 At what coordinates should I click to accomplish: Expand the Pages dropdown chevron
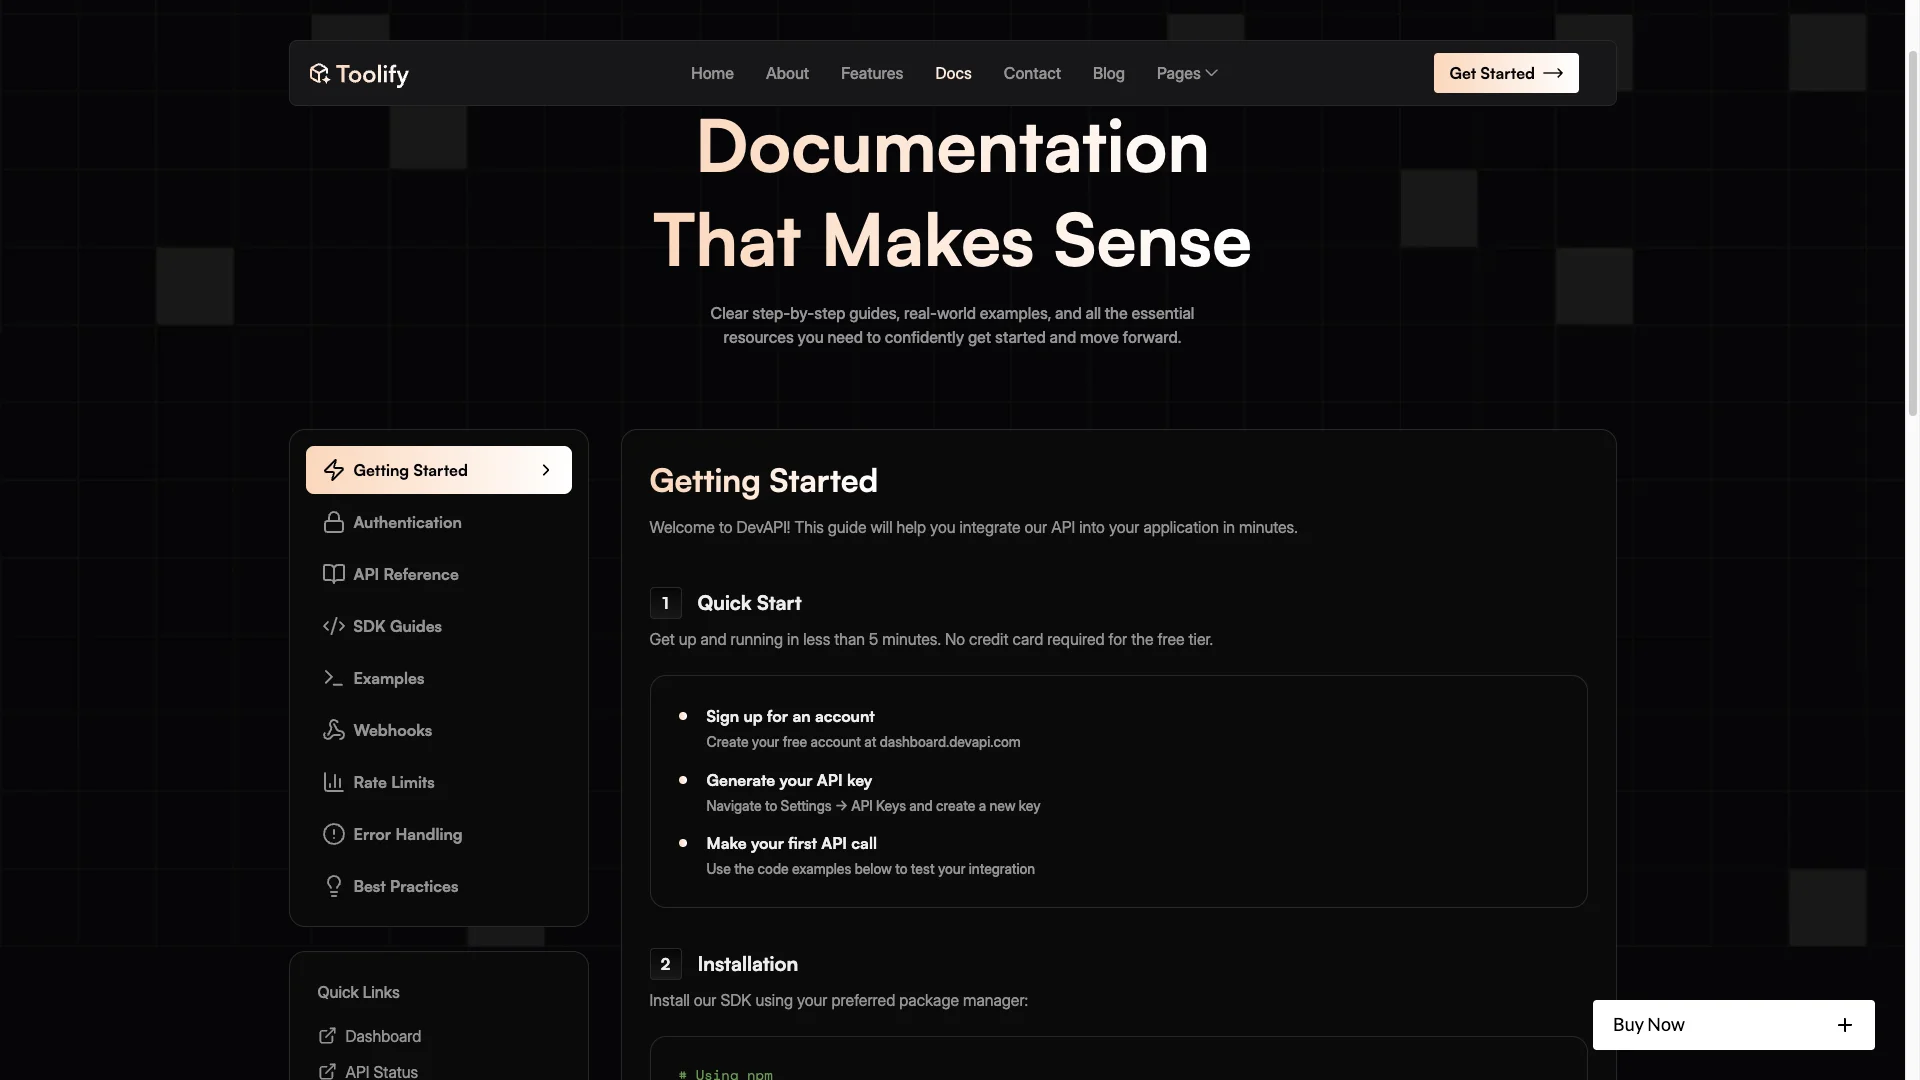click(1212, 73)
